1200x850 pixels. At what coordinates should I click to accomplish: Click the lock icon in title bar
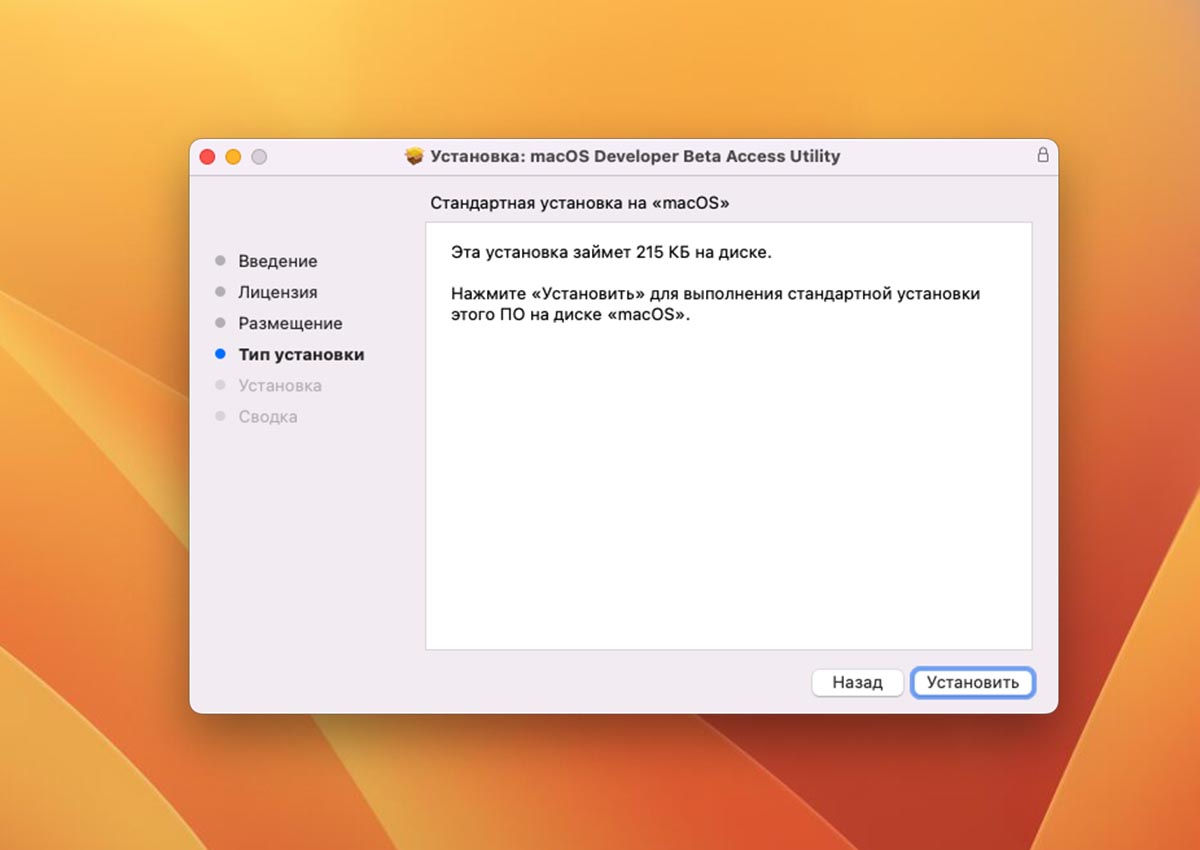tap(1043, 155)
